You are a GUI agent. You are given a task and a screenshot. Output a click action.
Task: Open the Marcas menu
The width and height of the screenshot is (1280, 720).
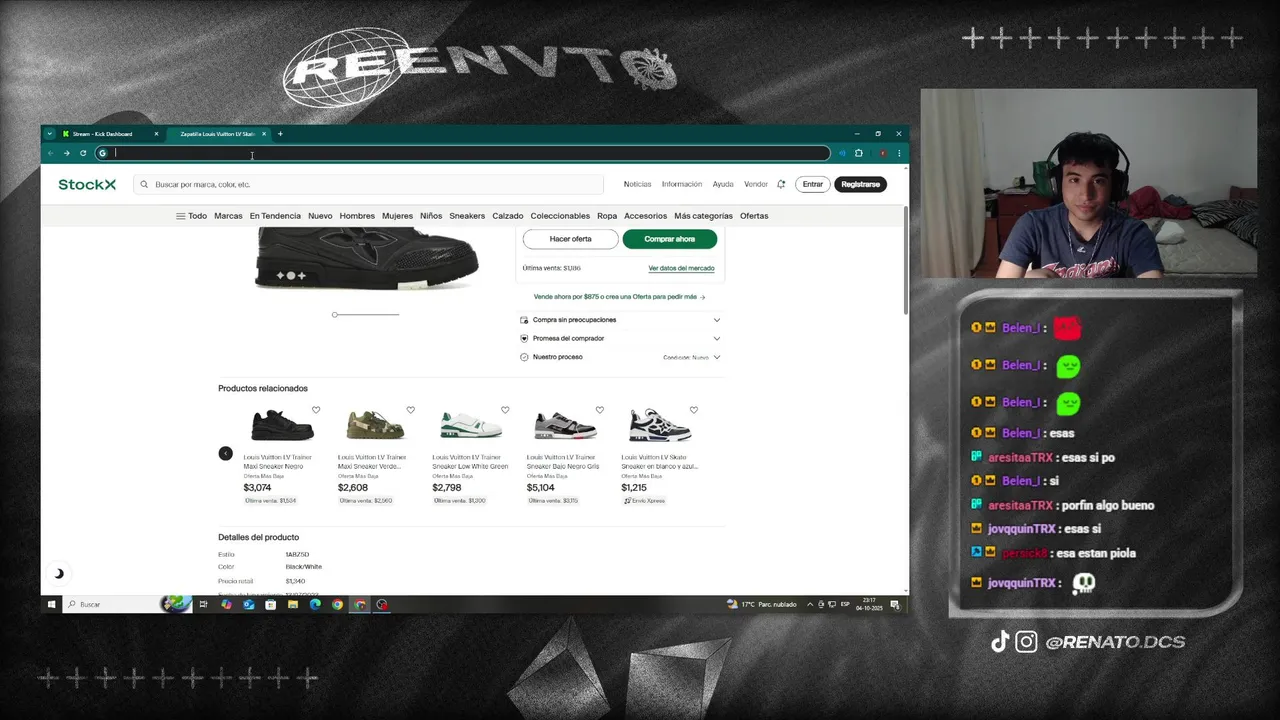tap(228, 216)
